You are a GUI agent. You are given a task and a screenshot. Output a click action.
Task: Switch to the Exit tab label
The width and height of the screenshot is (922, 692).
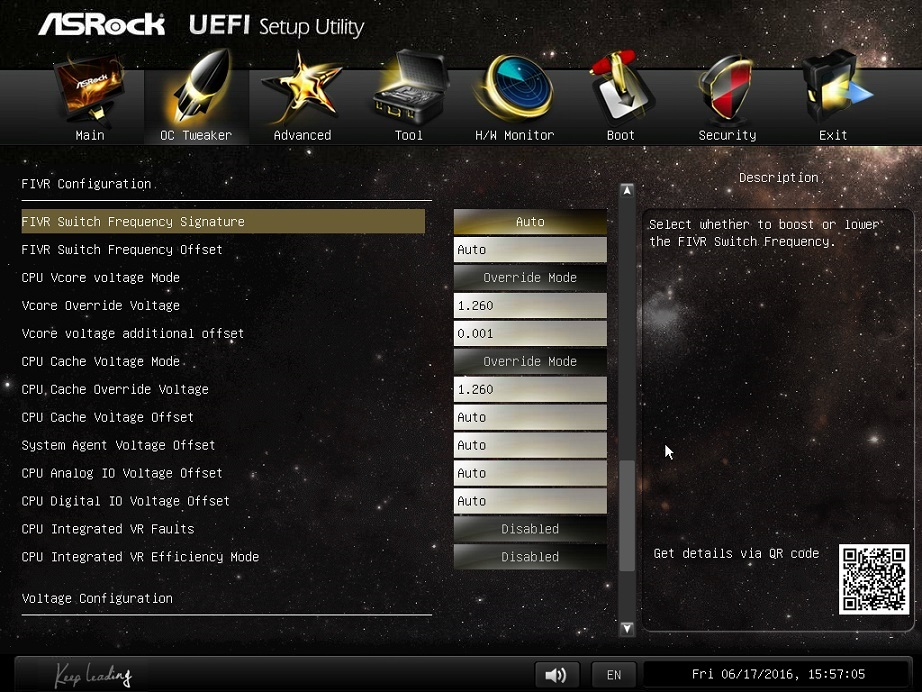833,135
